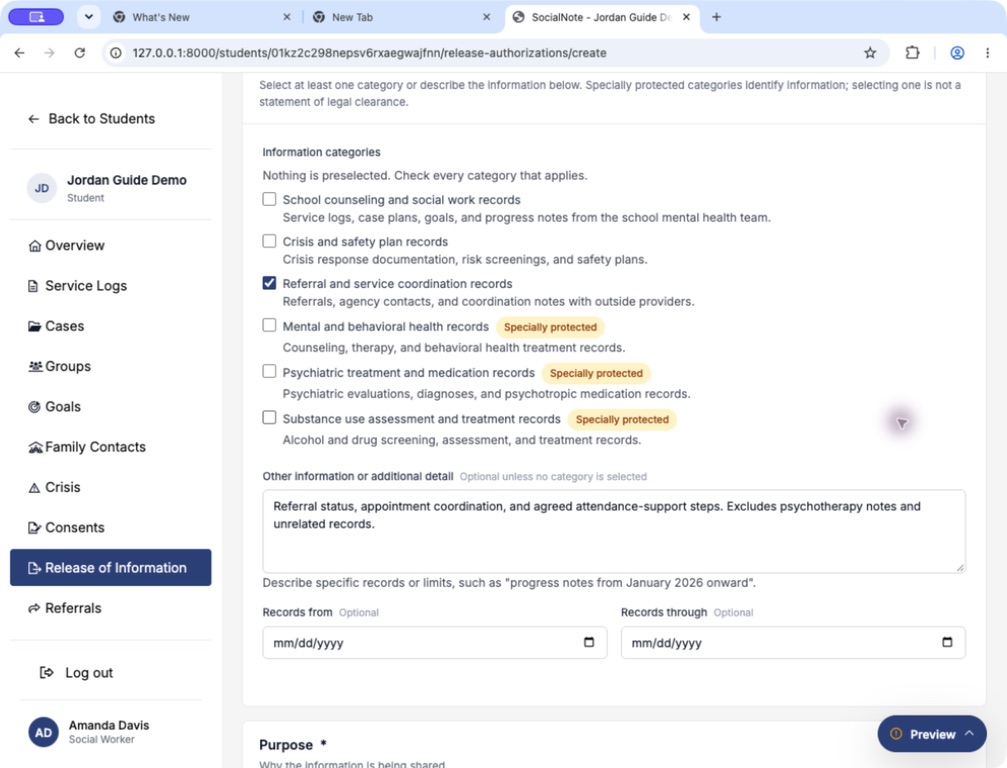The width and height of the screenshot is (1007, 768).
Task: Expand the Preview panel chevron
Action: point(970,733)
